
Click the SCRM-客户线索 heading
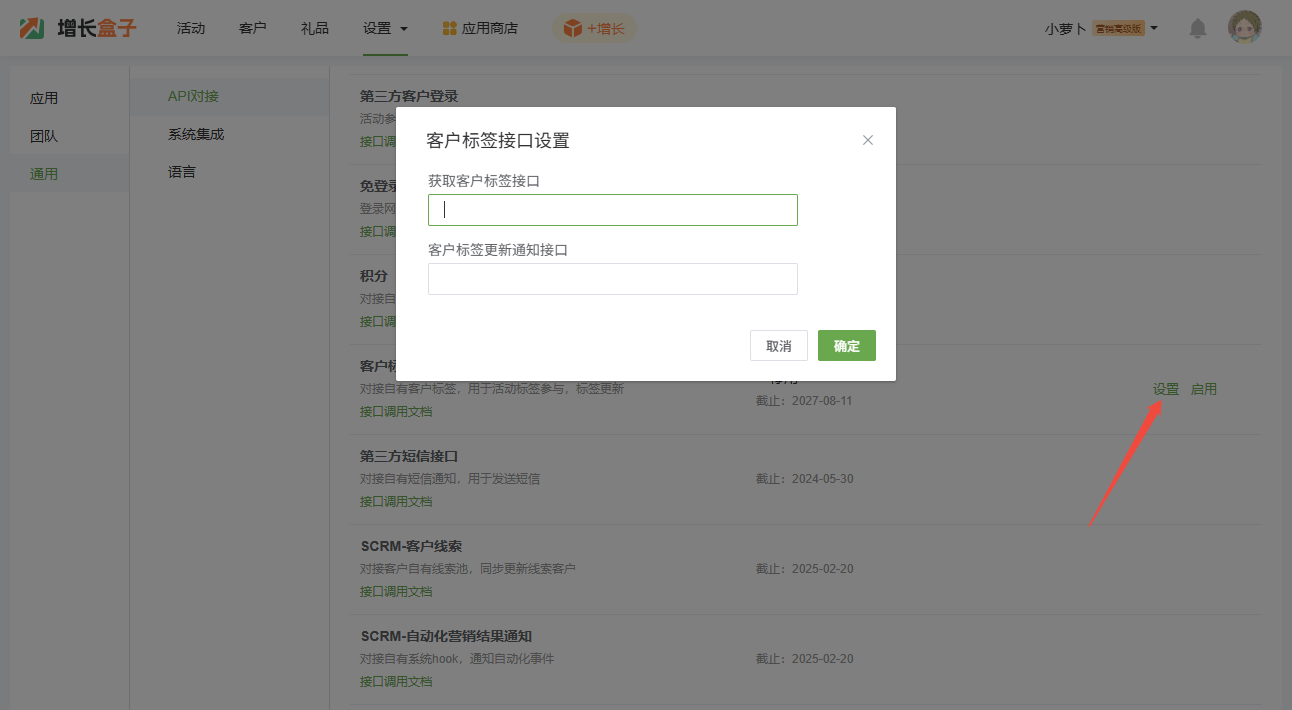pos(411,546)
